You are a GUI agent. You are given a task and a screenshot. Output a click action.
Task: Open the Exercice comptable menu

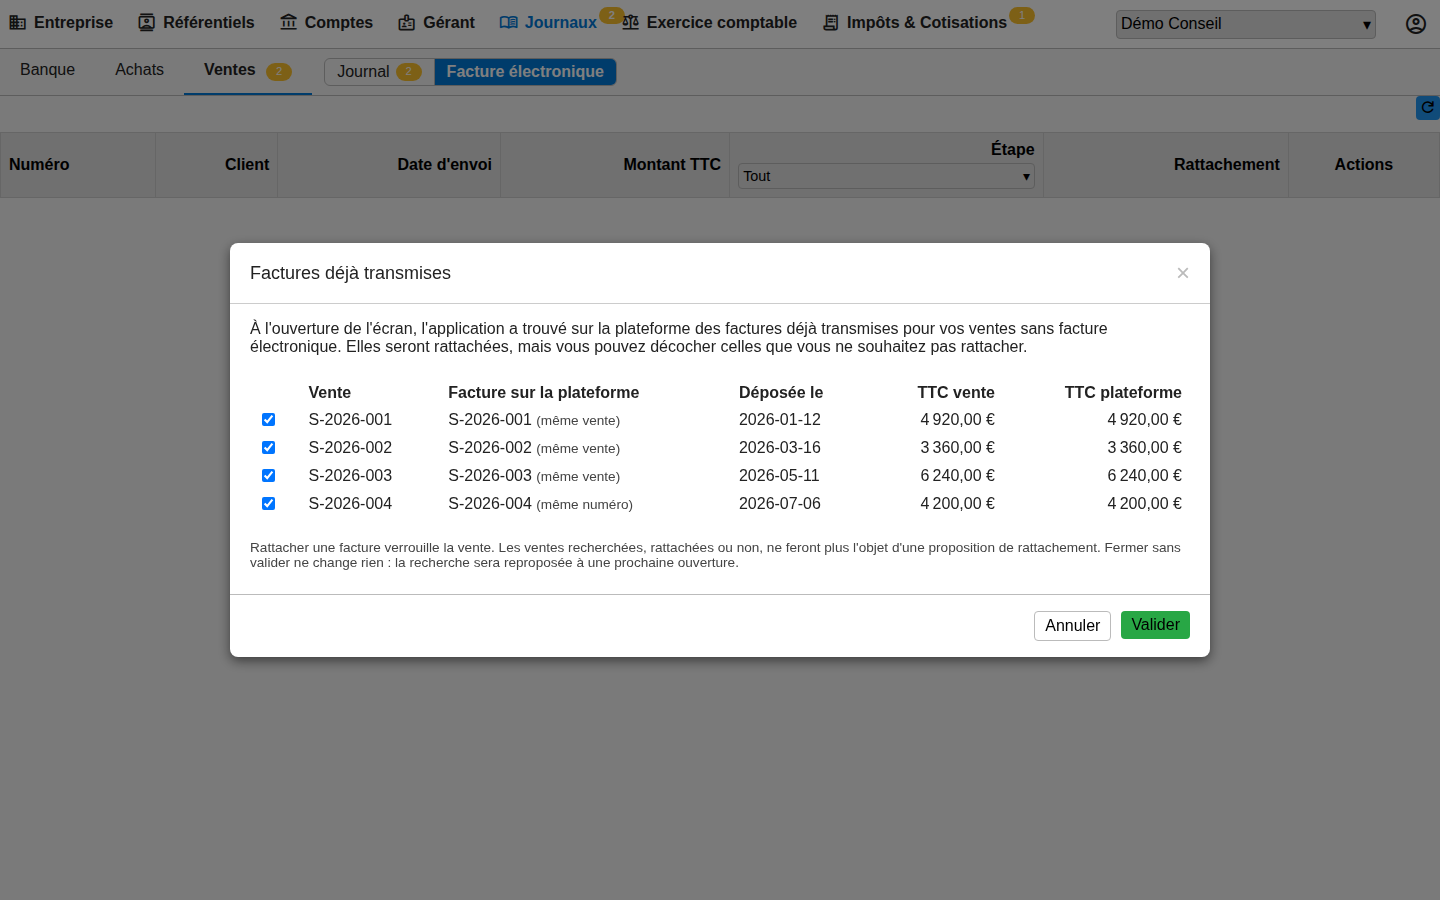(710, 23)
